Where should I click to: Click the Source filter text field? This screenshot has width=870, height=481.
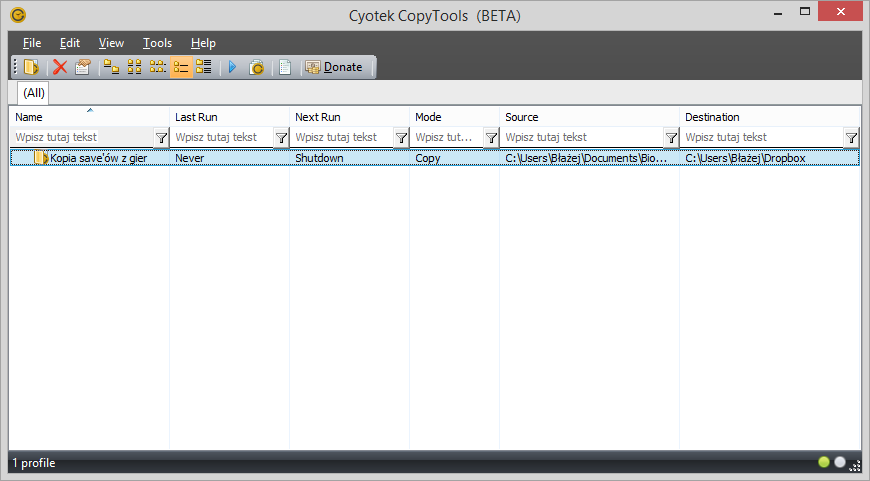click(582, 137)
